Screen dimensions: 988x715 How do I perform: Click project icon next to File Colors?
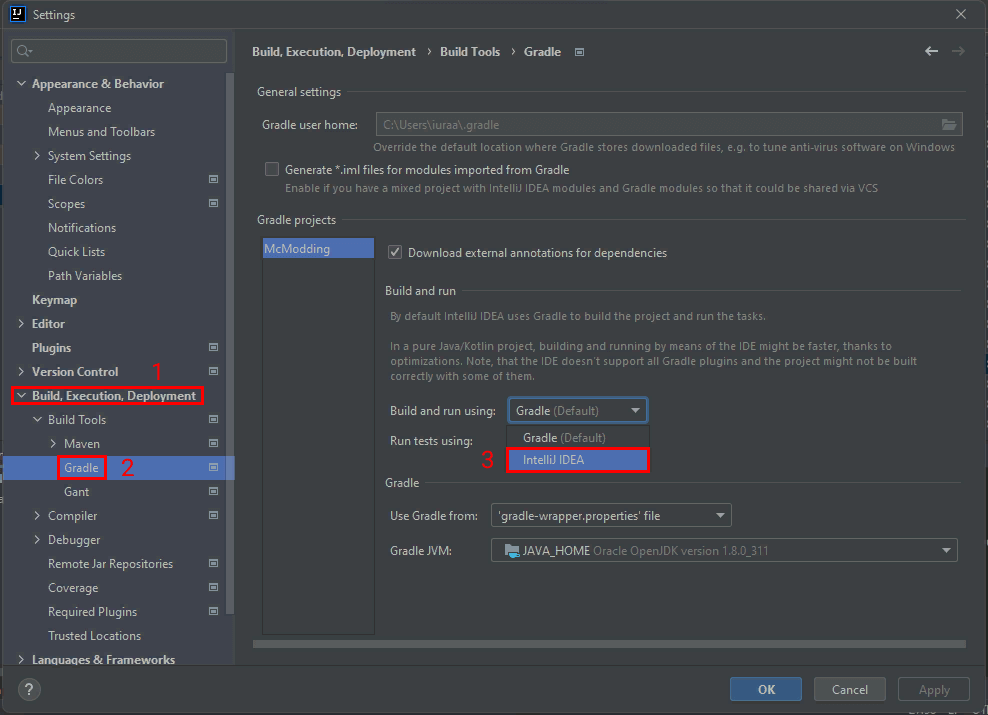click(x=213, y=180)
